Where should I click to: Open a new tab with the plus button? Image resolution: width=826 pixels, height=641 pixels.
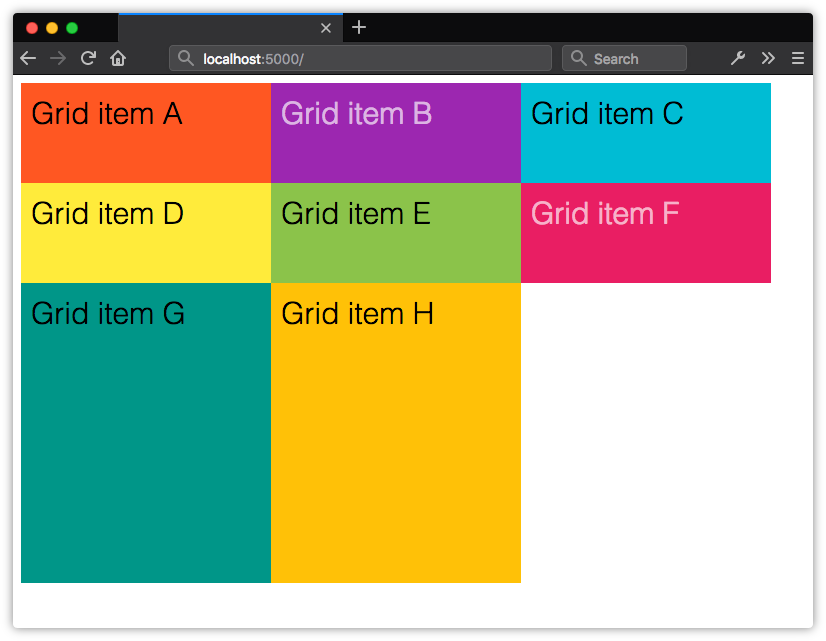coord(359,27)
